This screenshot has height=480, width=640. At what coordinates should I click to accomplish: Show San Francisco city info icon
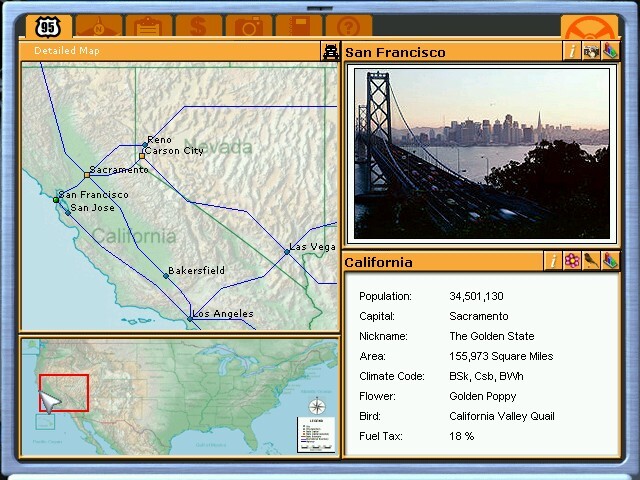click(572, 52)
